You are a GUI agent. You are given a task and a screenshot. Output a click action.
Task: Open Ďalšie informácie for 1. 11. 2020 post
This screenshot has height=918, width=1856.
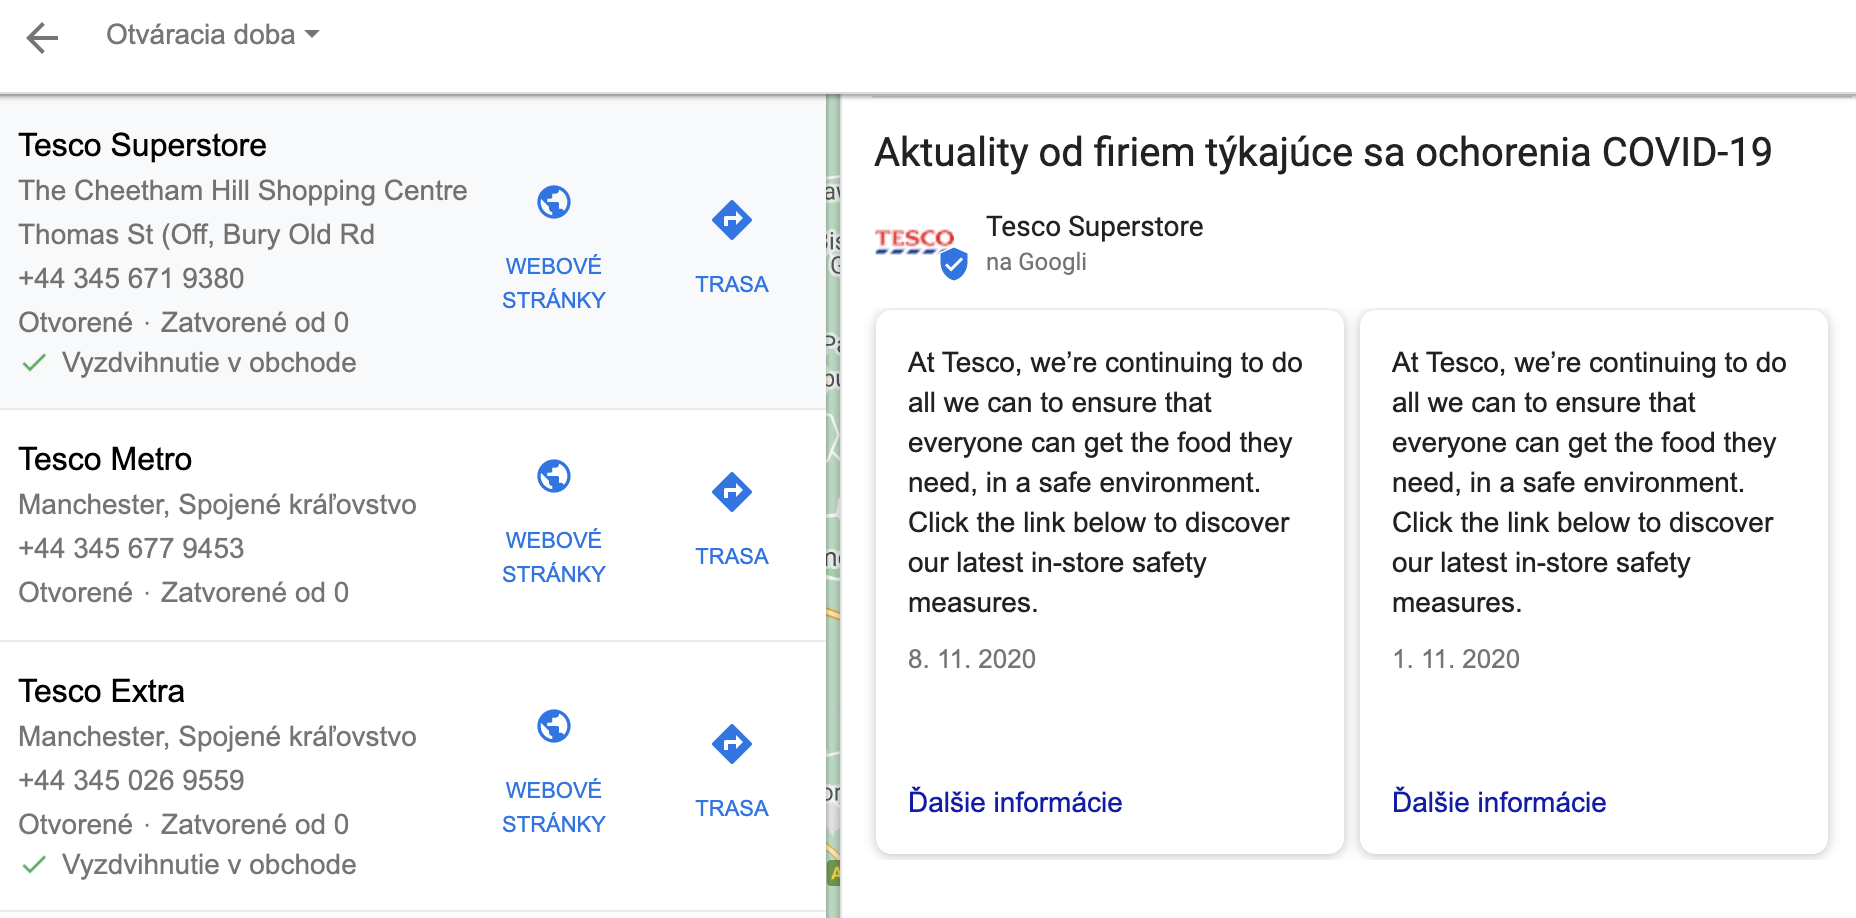tap(1499, 802)
